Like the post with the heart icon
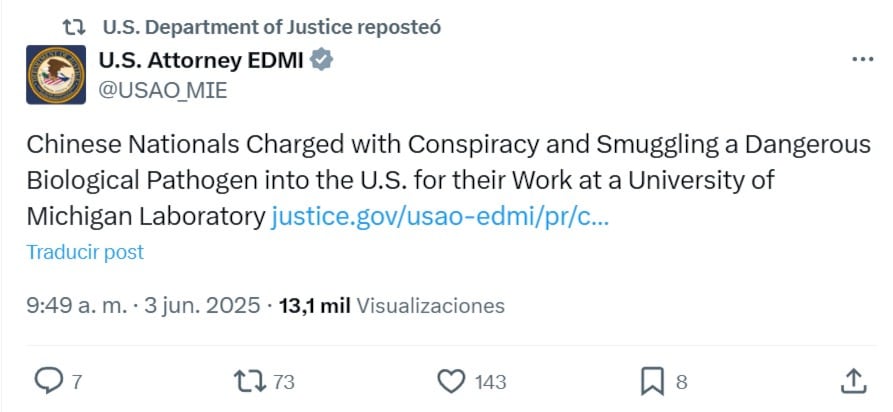The height and width of the screenshot is (412, 893). 453,380
